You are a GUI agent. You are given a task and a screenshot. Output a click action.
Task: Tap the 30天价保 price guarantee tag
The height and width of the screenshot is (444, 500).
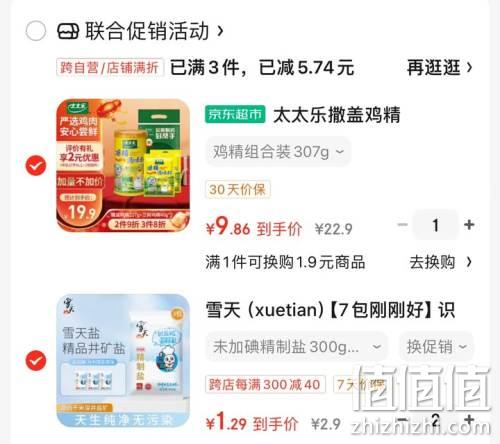click(237, 190)
